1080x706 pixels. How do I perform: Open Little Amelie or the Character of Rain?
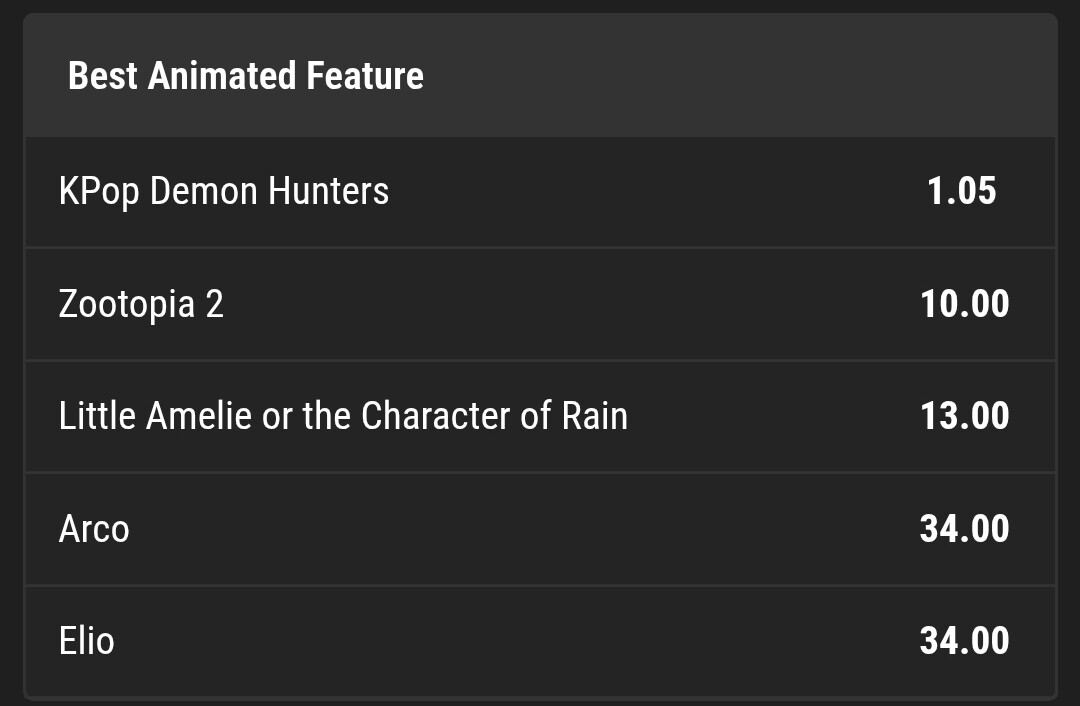[x=343, y=416]
